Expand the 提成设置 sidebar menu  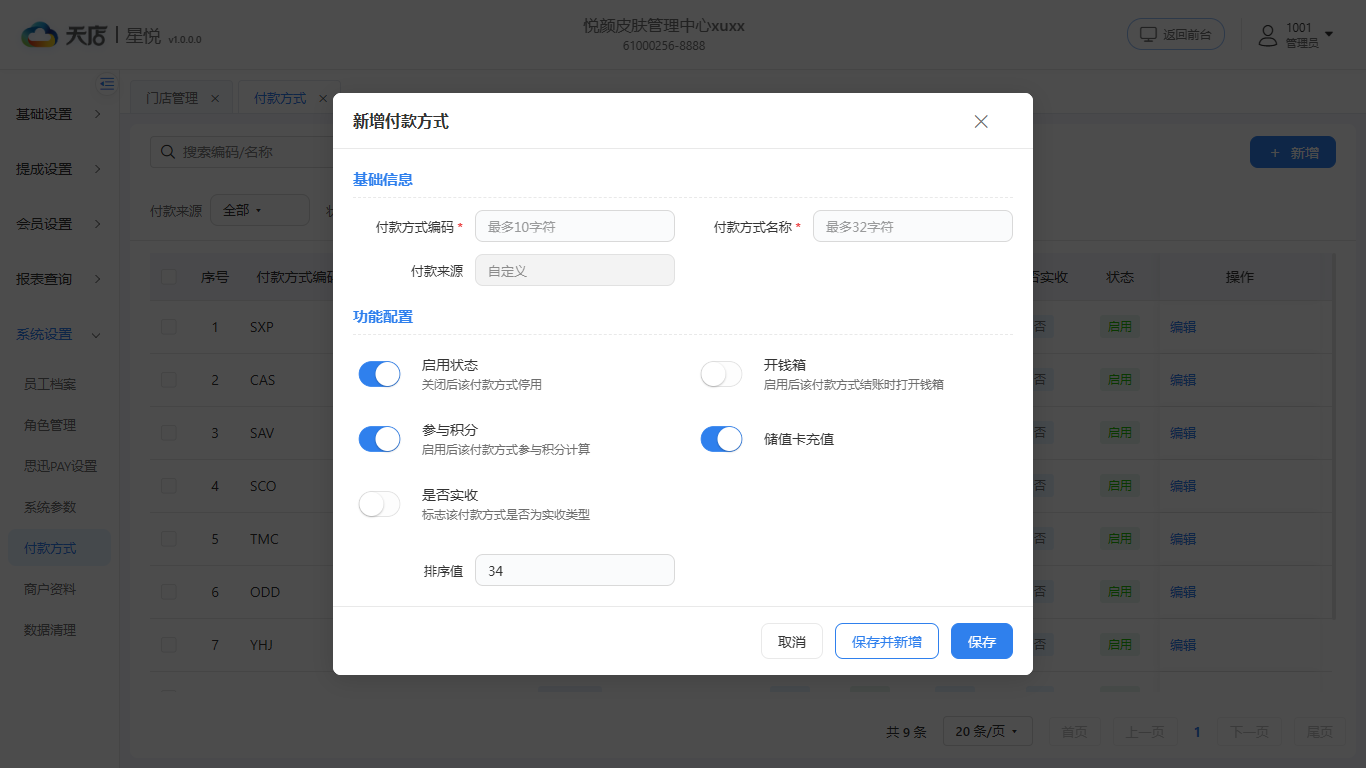point(59,169)
